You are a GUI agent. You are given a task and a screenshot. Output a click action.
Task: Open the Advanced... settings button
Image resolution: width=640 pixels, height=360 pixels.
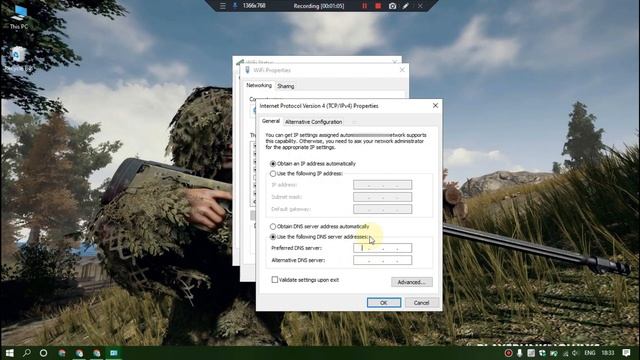click(412, 282)
